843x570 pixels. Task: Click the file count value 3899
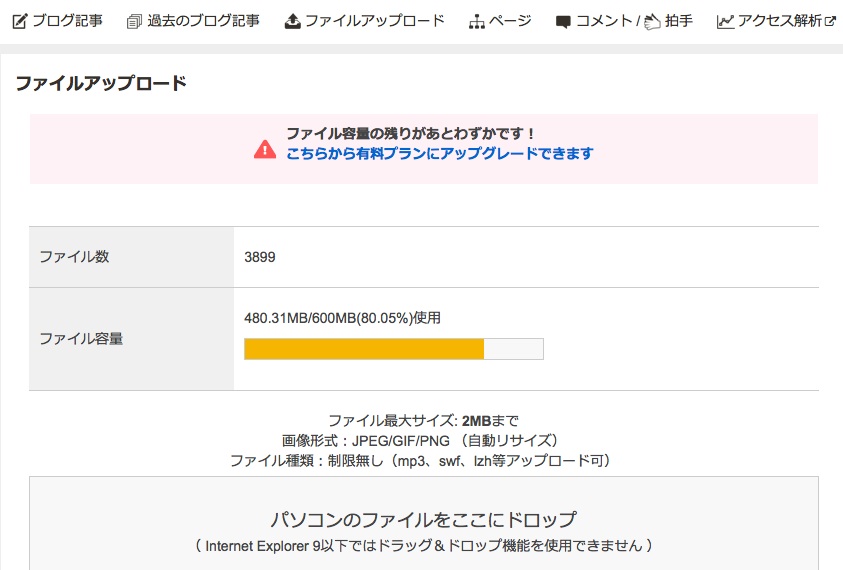pos(260,257)
